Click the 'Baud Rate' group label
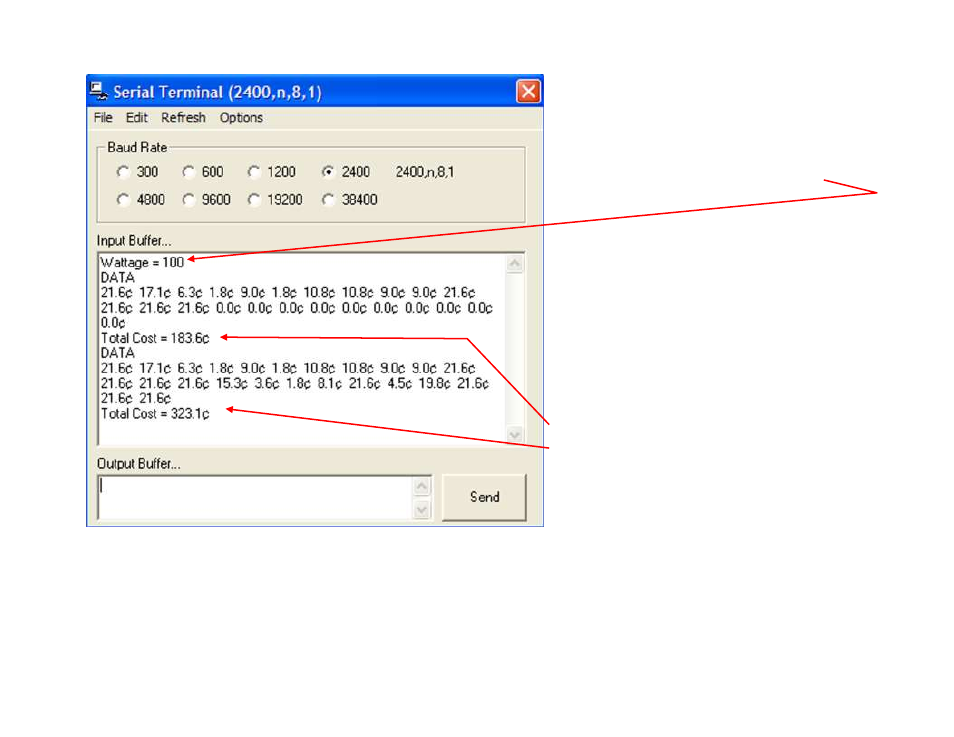 click(x=137, y=147)
